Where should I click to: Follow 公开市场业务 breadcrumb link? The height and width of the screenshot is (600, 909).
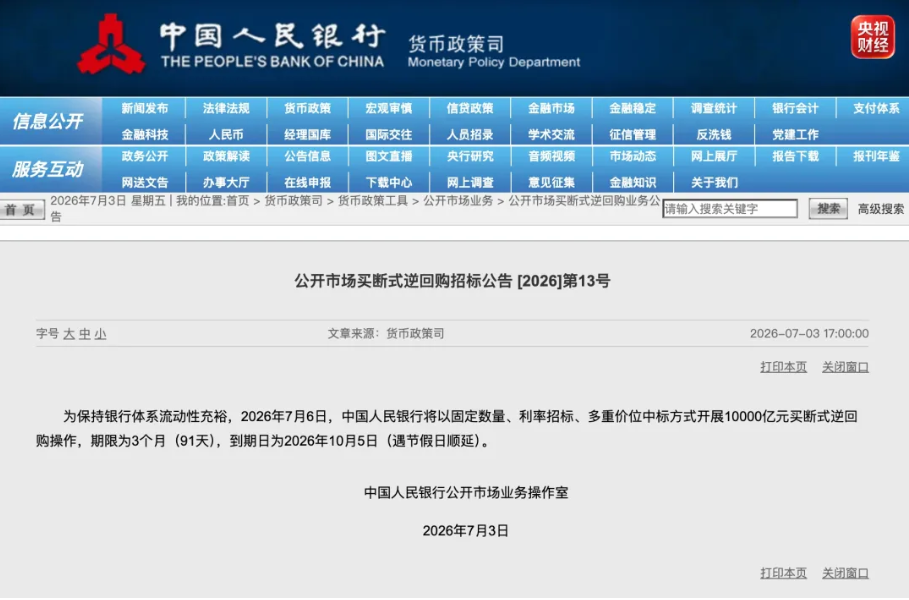pyautogui.click(x=457, y=201)
